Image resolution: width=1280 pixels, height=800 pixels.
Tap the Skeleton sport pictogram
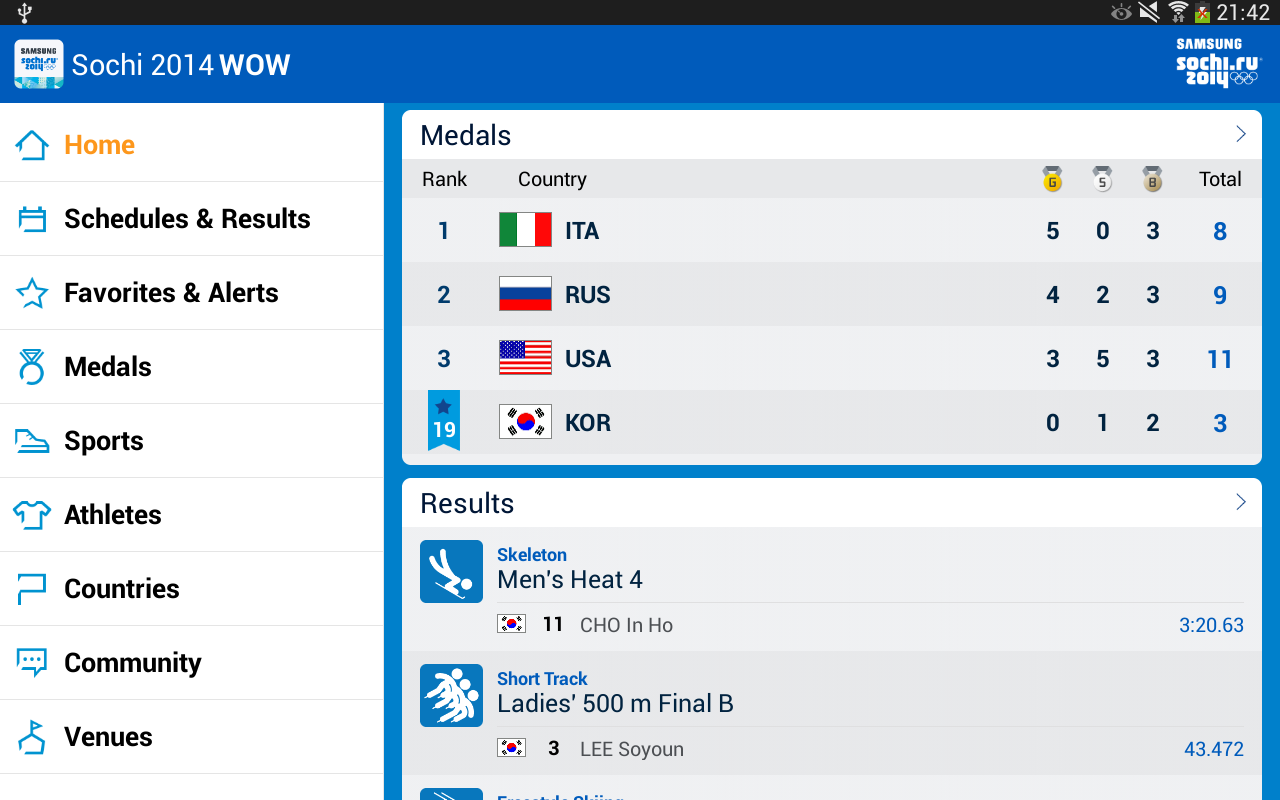(451, 572)
